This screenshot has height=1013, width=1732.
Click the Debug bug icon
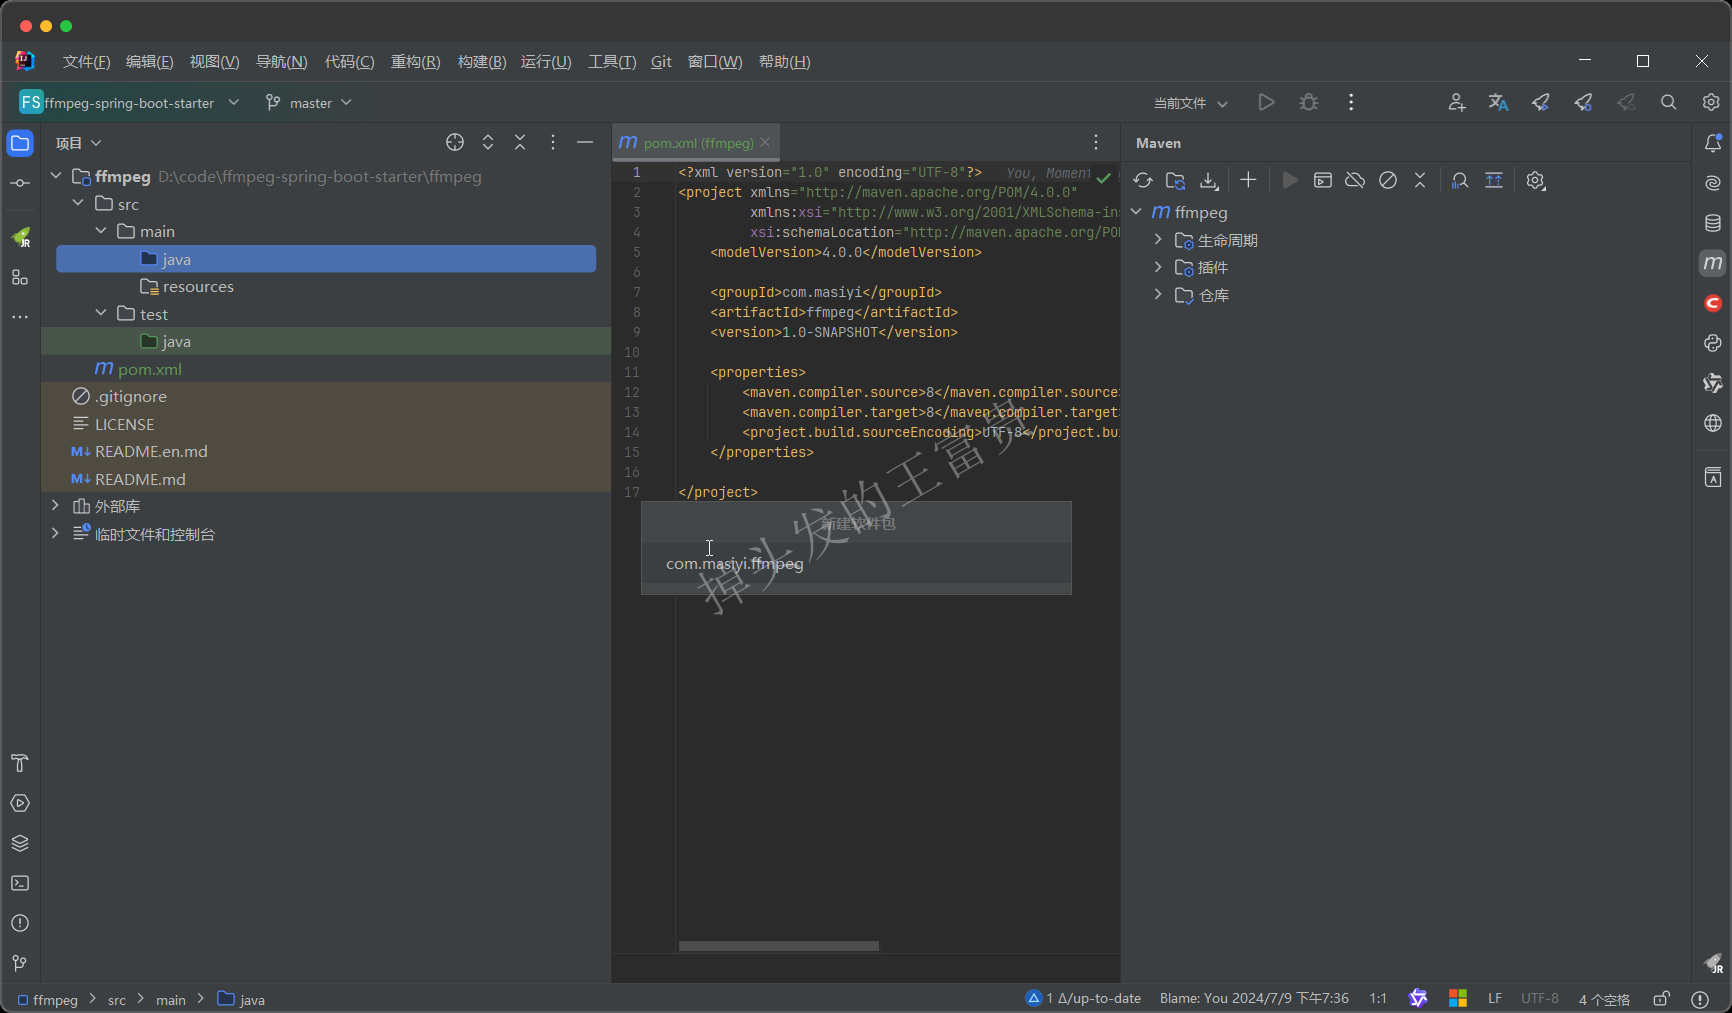tap(1309, 102)
